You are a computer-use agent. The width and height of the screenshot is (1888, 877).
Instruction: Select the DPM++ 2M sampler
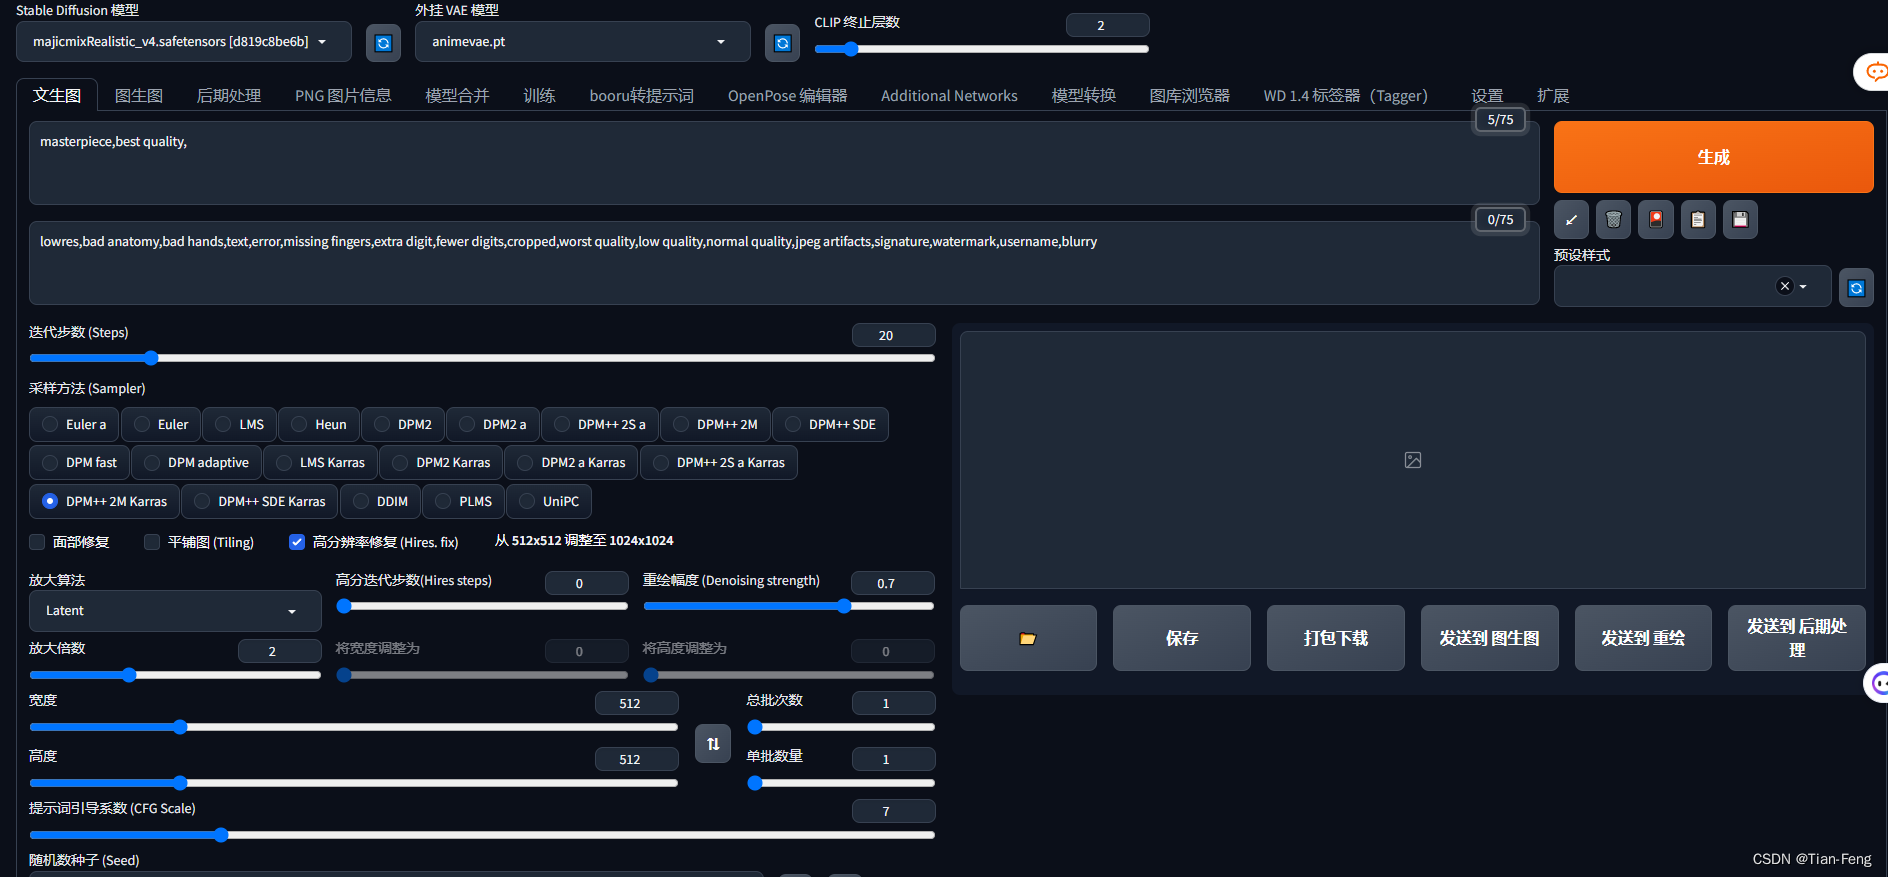coord(716,424)
